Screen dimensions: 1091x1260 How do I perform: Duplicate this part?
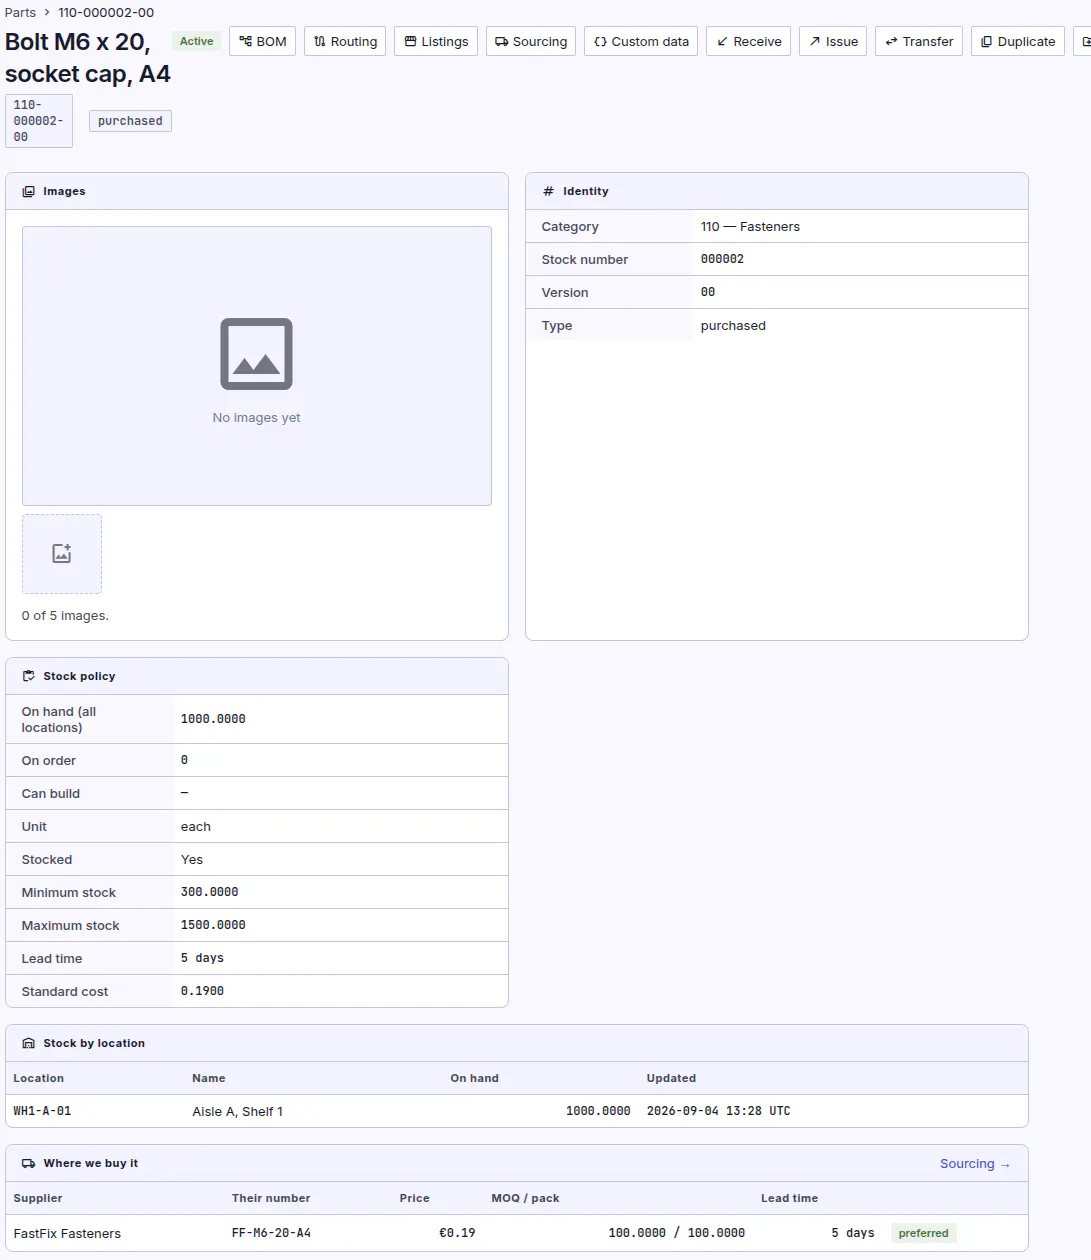pos(1018,41)
